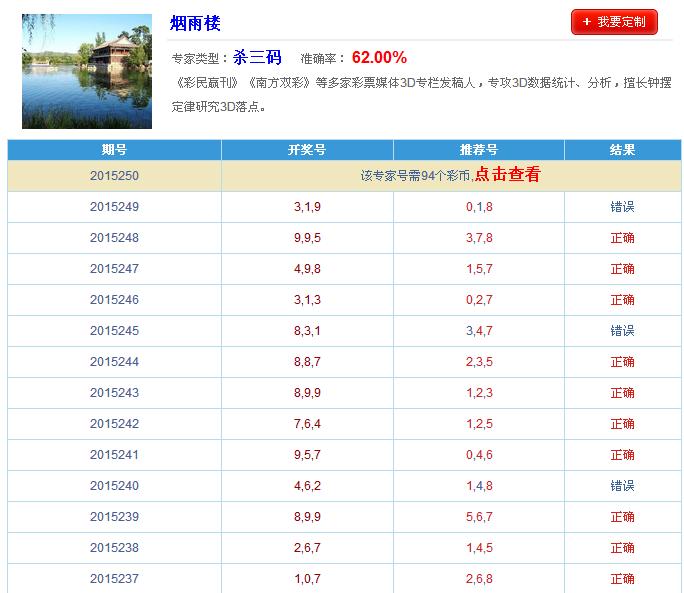The width and height of the screenshot is (684, 593).
Task: Select issue number 2015237
Action: [114, 579]
